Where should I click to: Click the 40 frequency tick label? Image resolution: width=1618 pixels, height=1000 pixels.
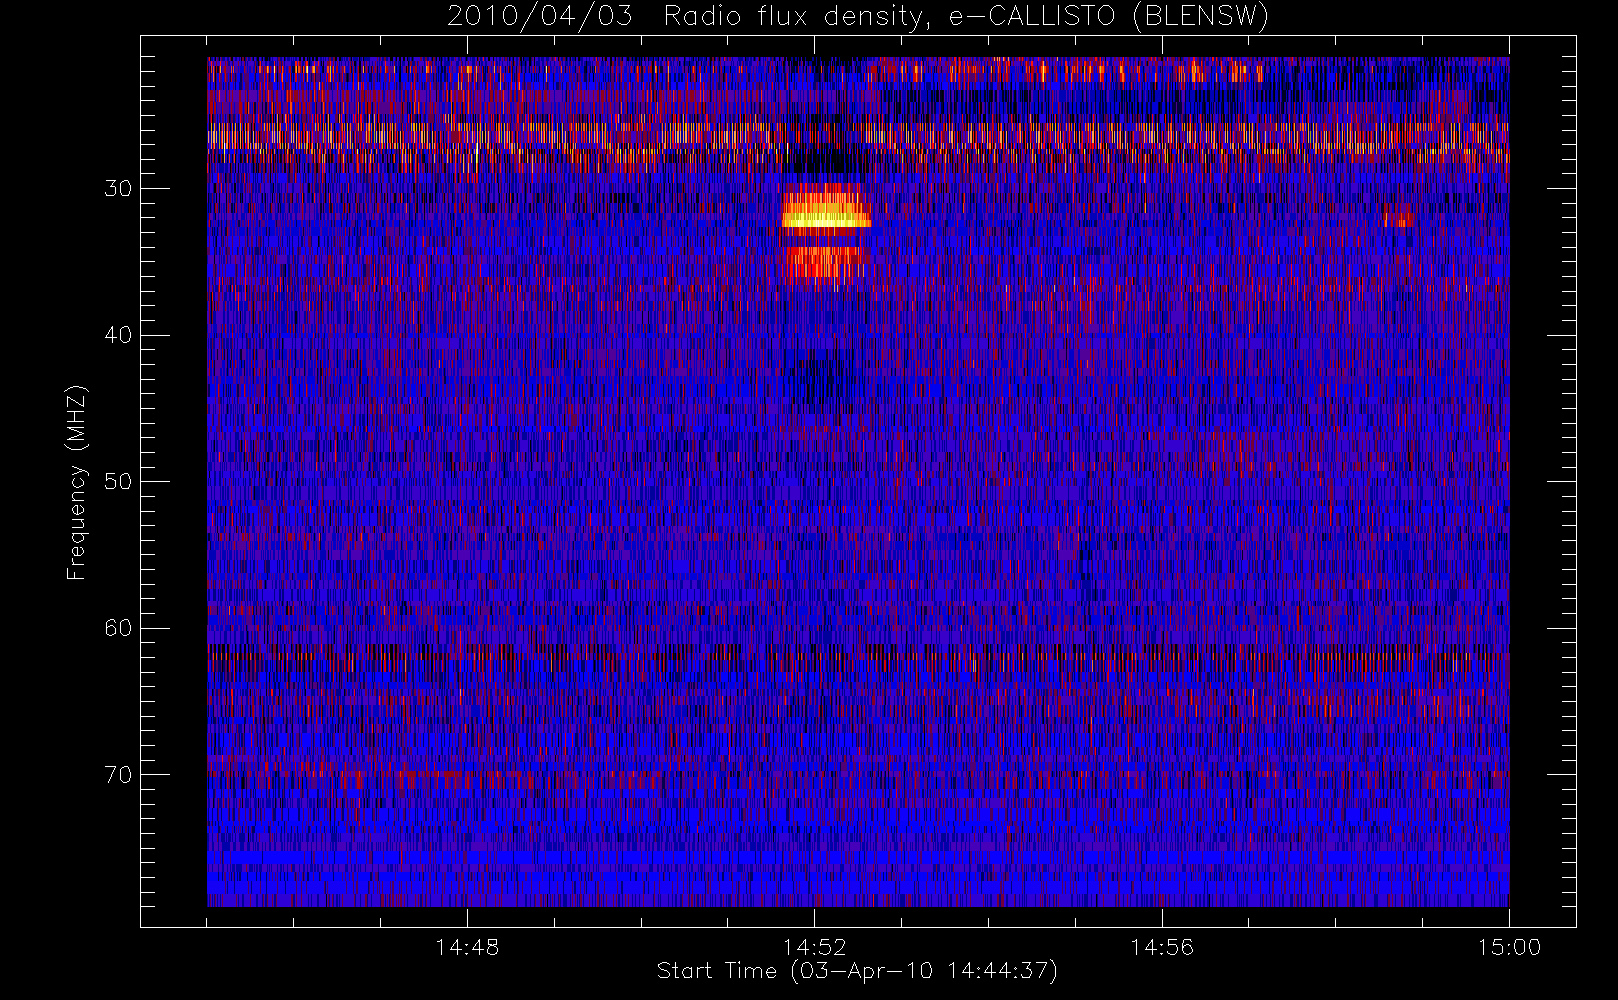tap(118, 335)
